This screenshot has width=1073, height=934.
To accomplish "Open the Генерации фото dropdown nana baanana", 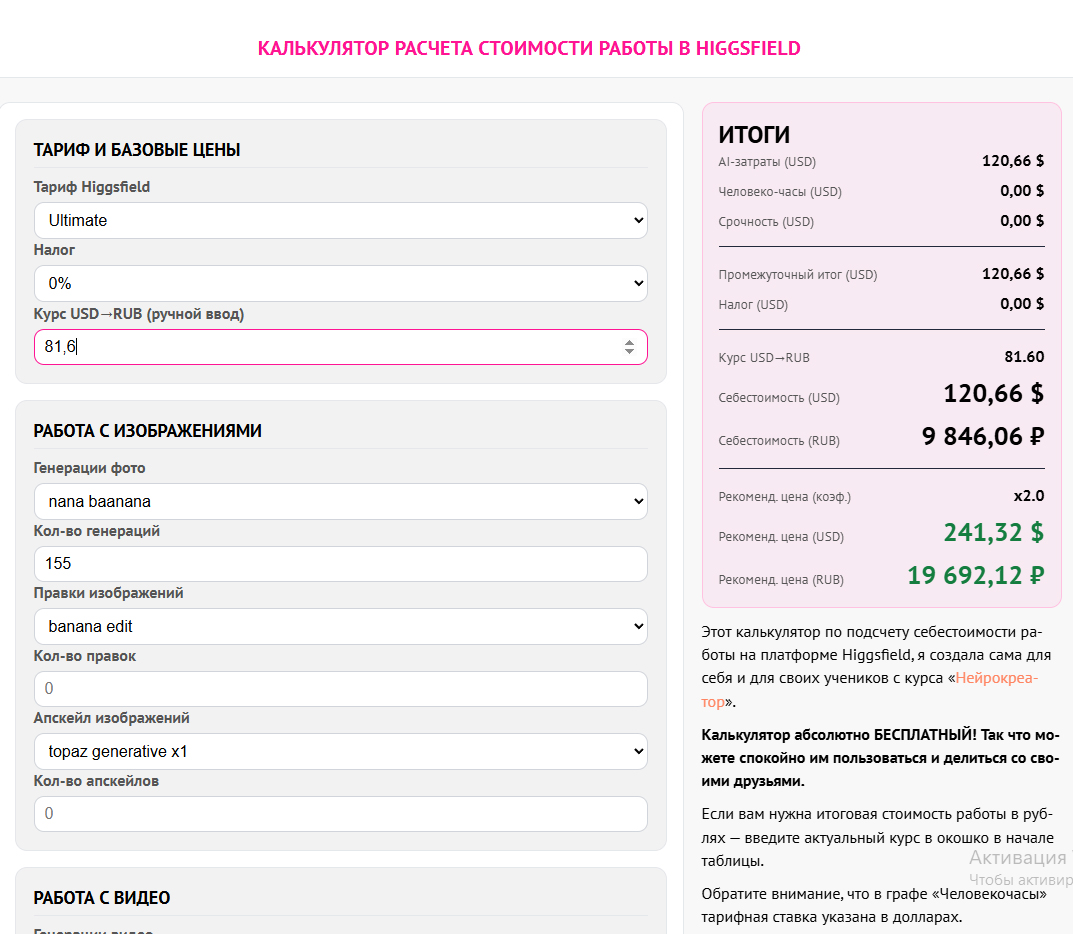I will coord(340,502).
